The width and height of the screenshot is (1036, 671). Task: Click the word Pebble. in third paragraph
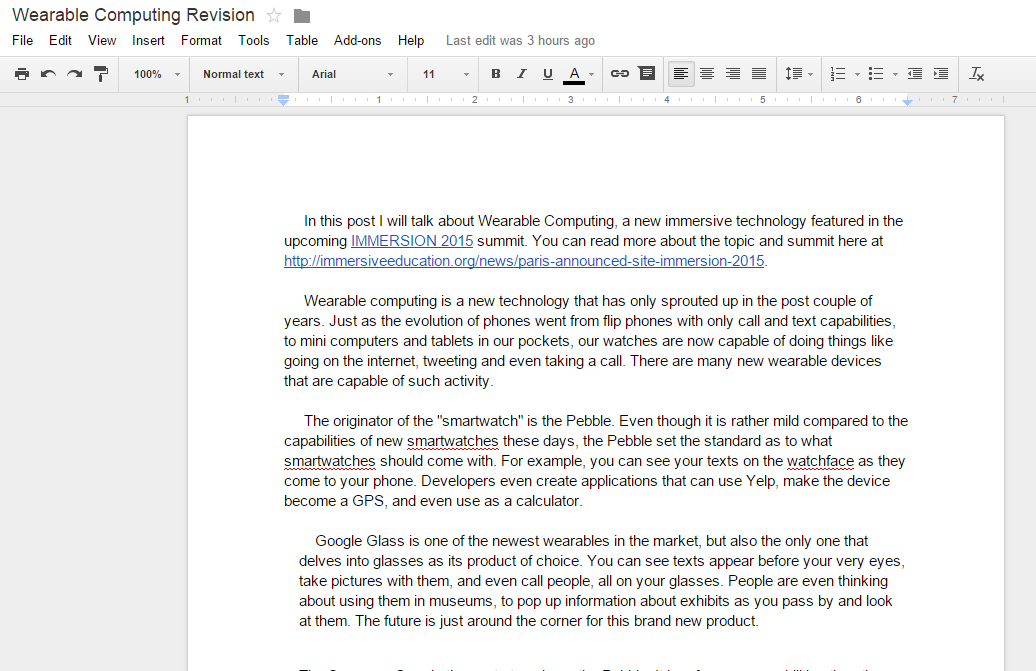tap(588, 421)
